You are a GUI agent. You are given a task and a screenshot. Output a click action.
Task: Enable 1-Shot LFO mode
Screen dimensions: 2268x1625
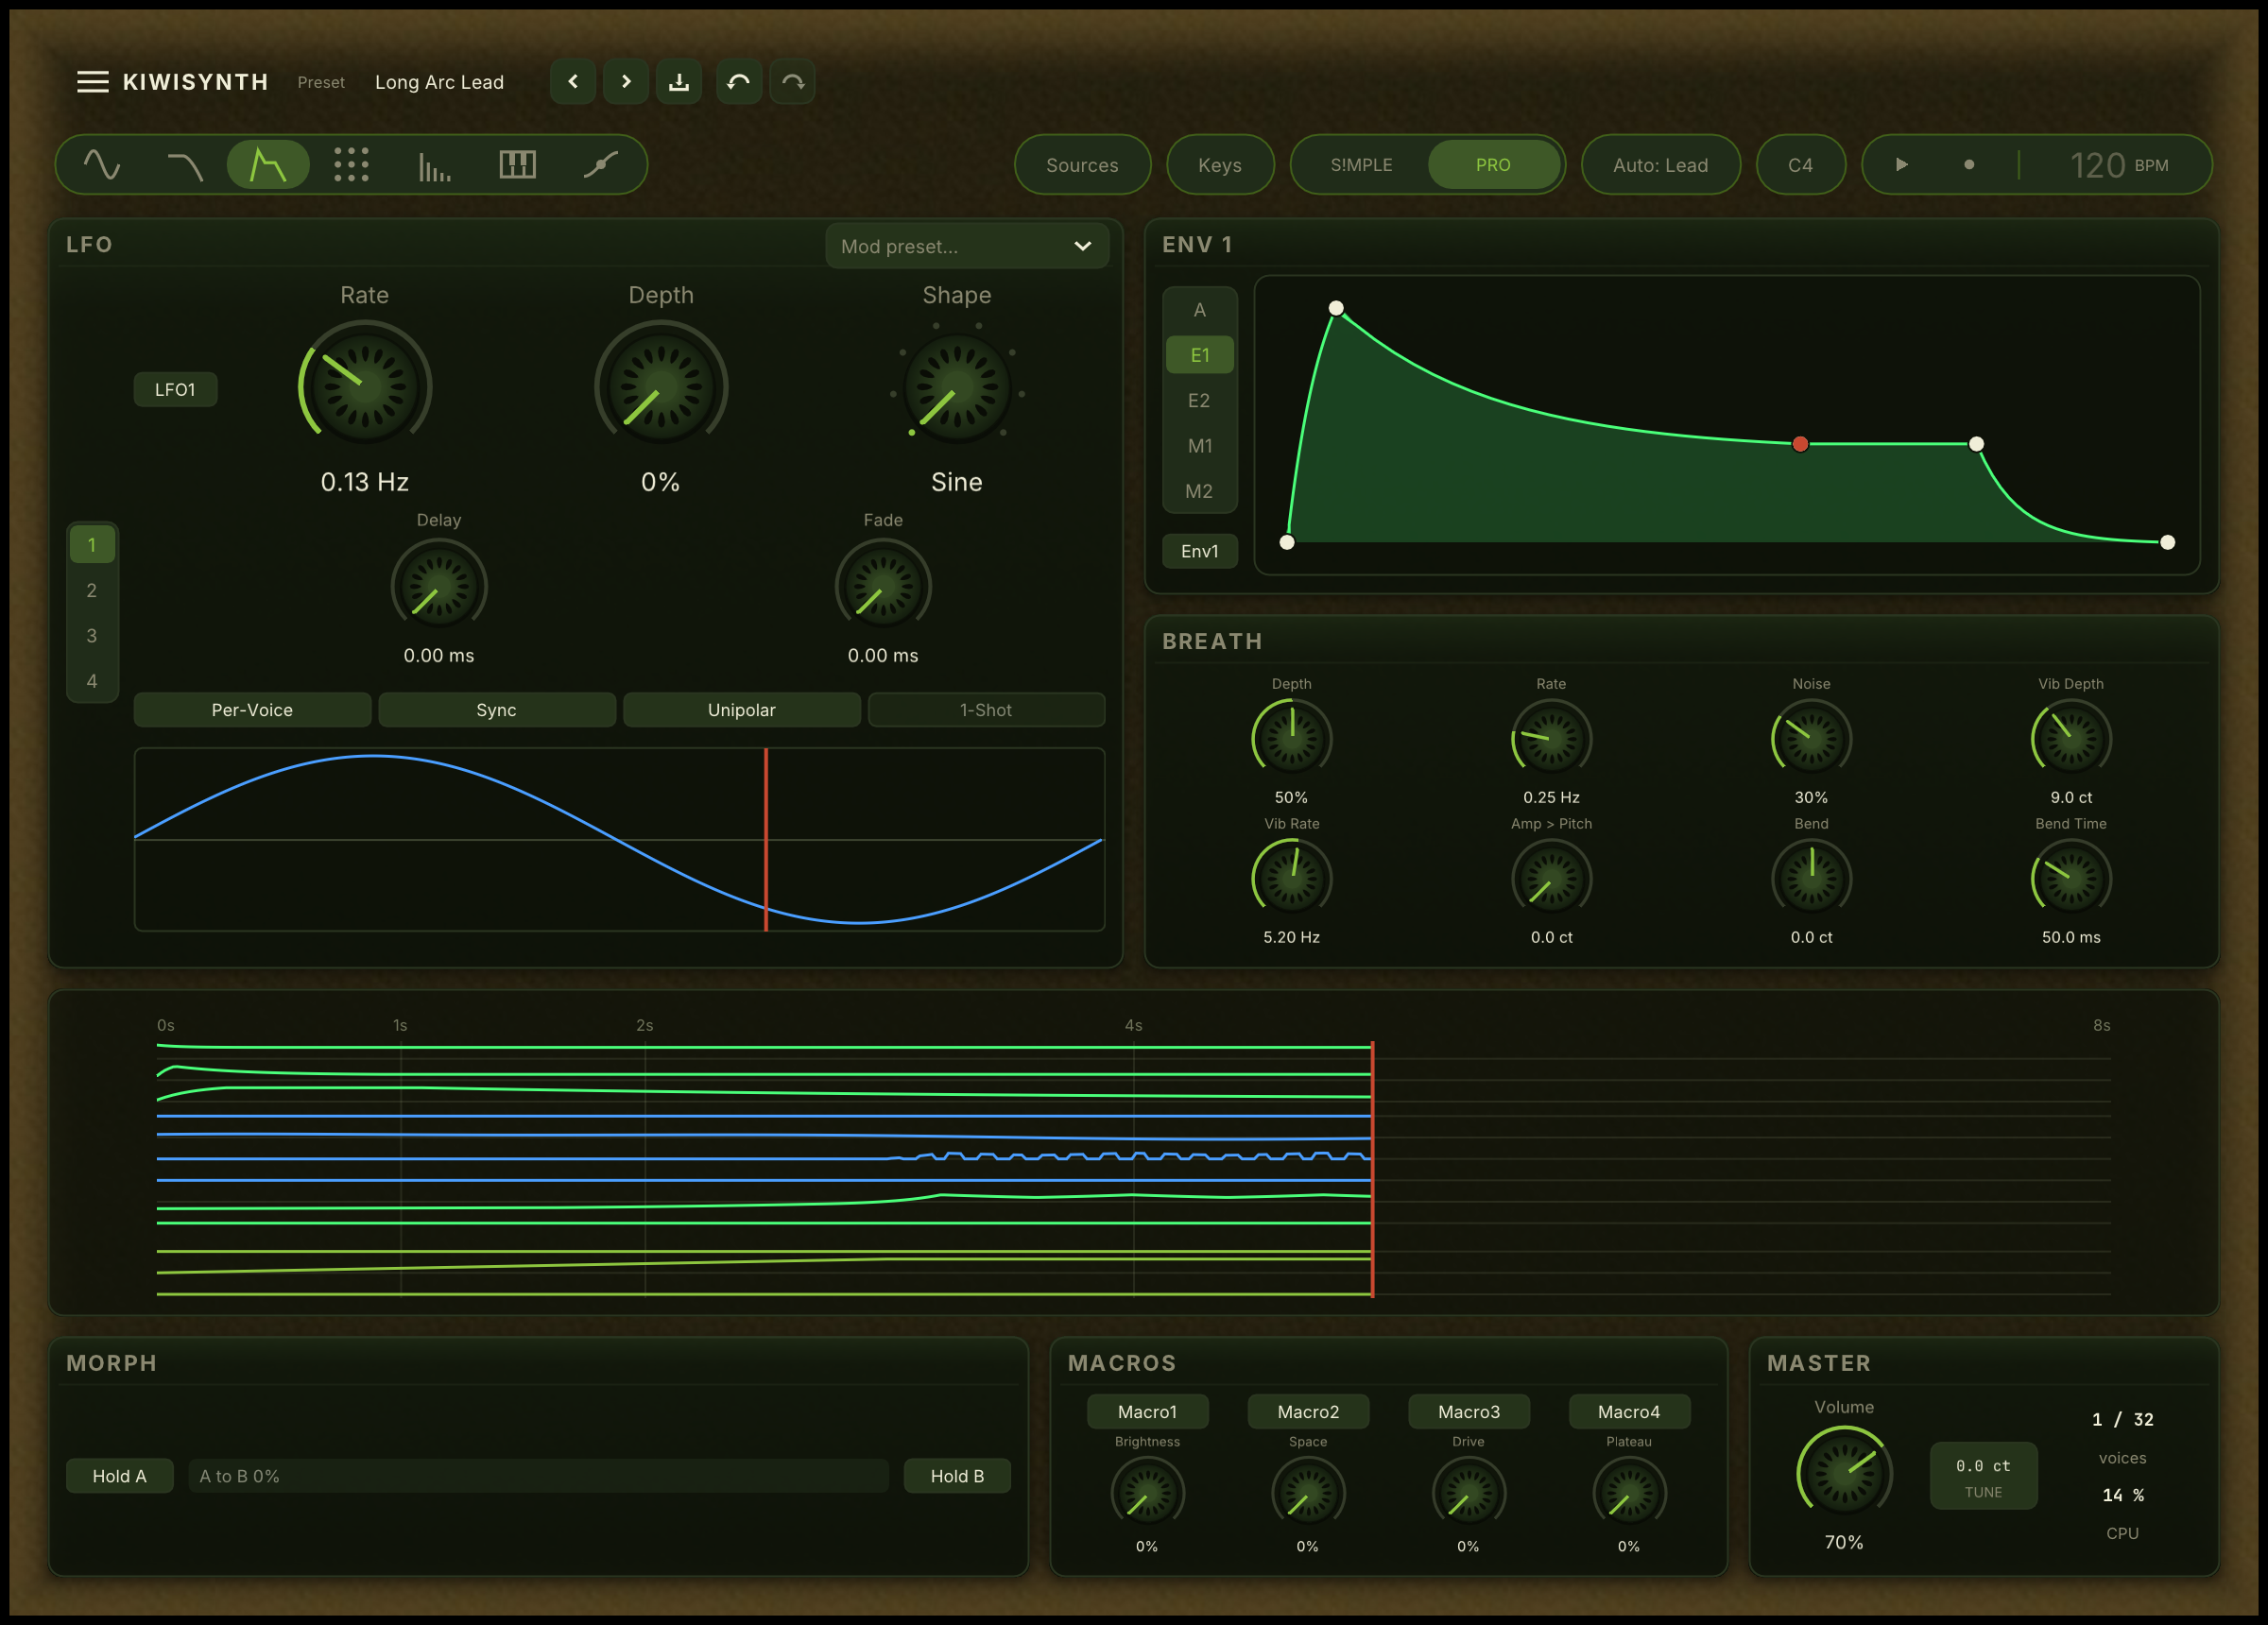pos(986,710)
